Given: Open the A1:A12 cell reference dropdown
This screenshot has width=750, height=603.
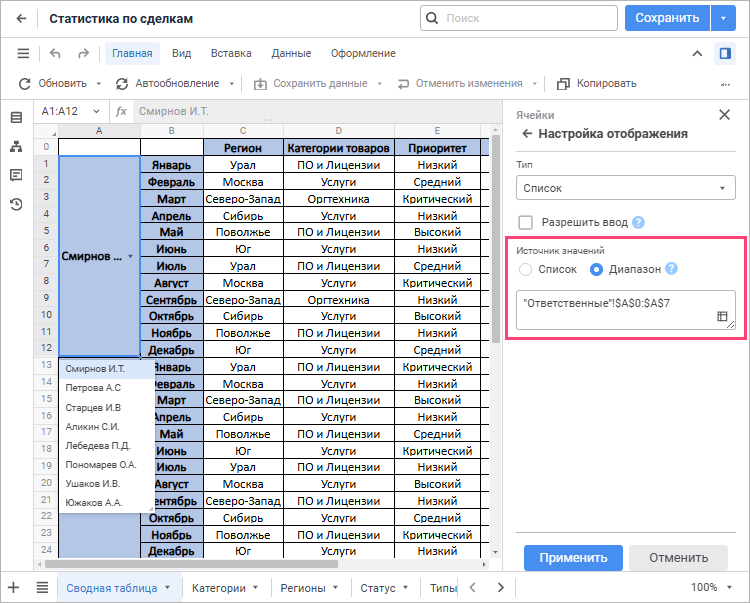Looking at the screenshot, I should point(96,111).
